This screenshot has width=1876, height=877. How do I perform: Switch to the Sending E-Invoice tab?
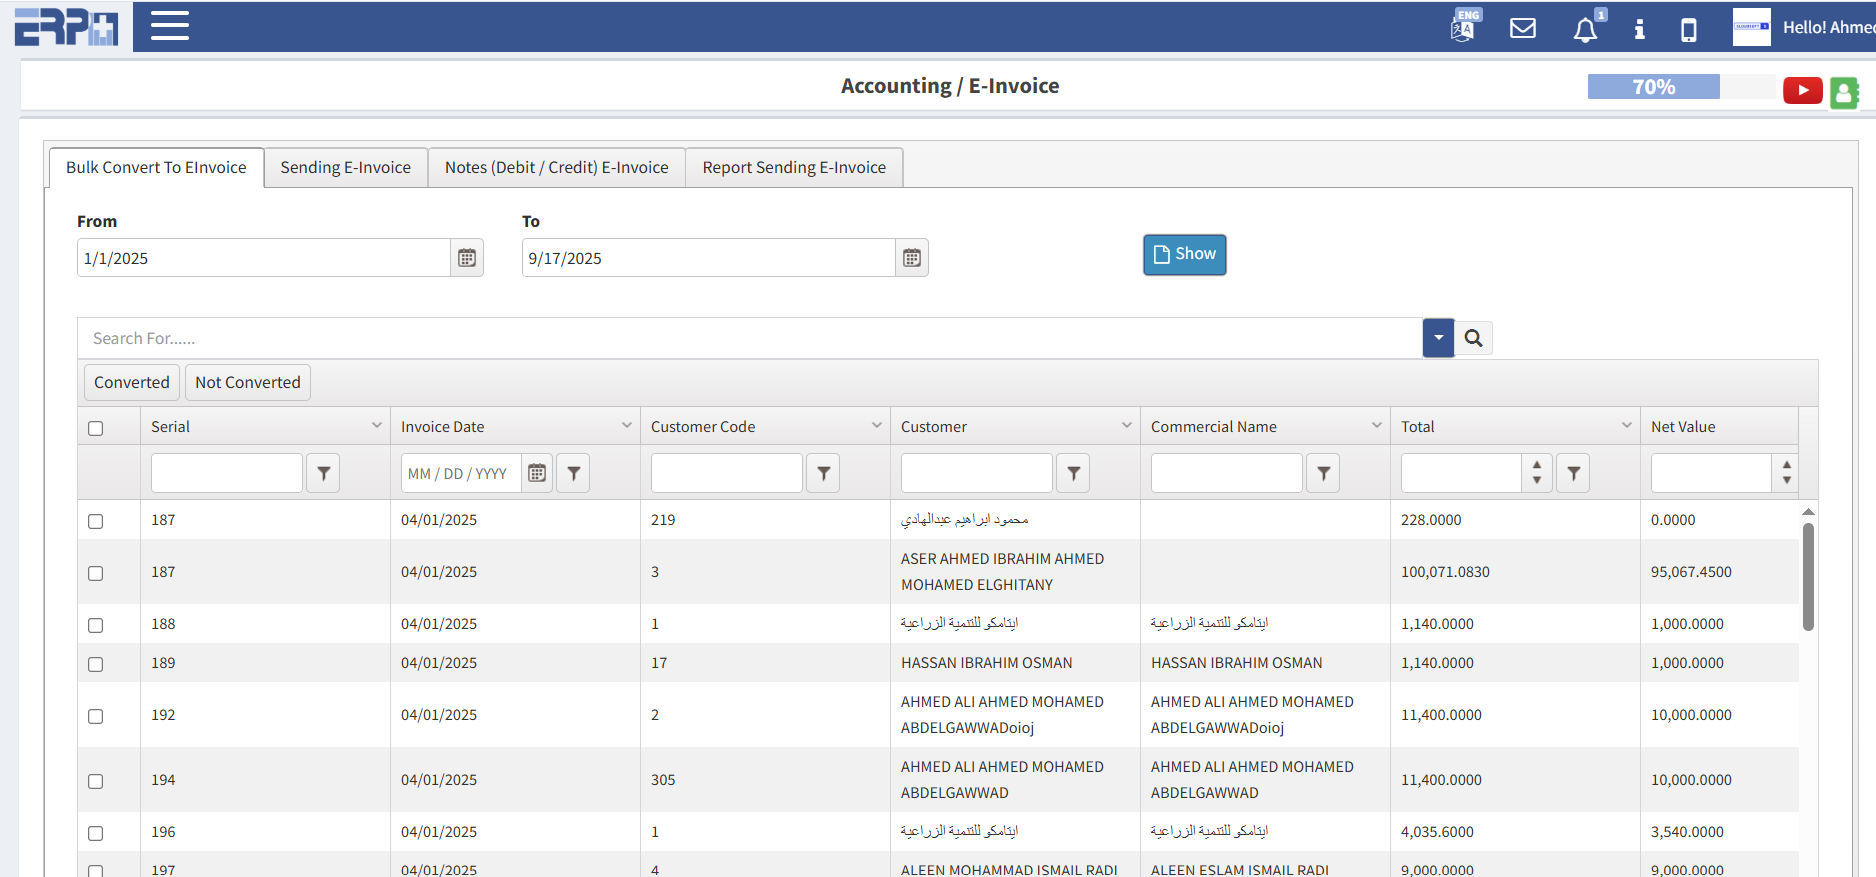pos(345,167)
